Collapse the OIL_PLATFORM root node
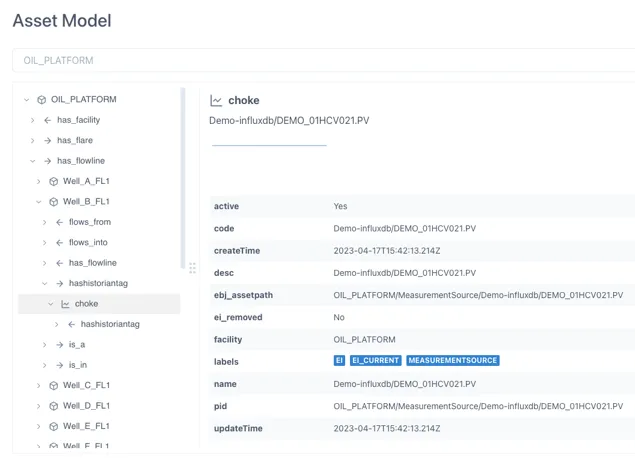 27,100
